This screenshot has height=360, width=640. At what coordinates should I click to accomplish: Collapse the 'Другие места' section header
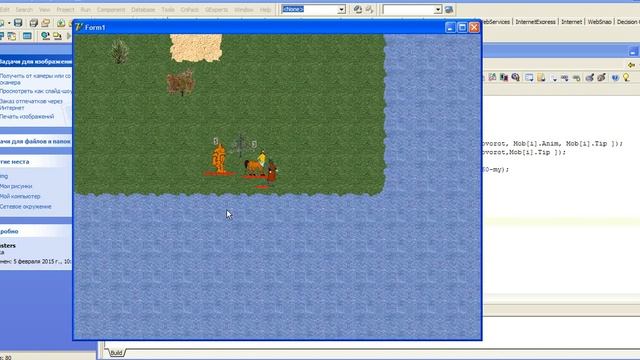click(36, 162)
